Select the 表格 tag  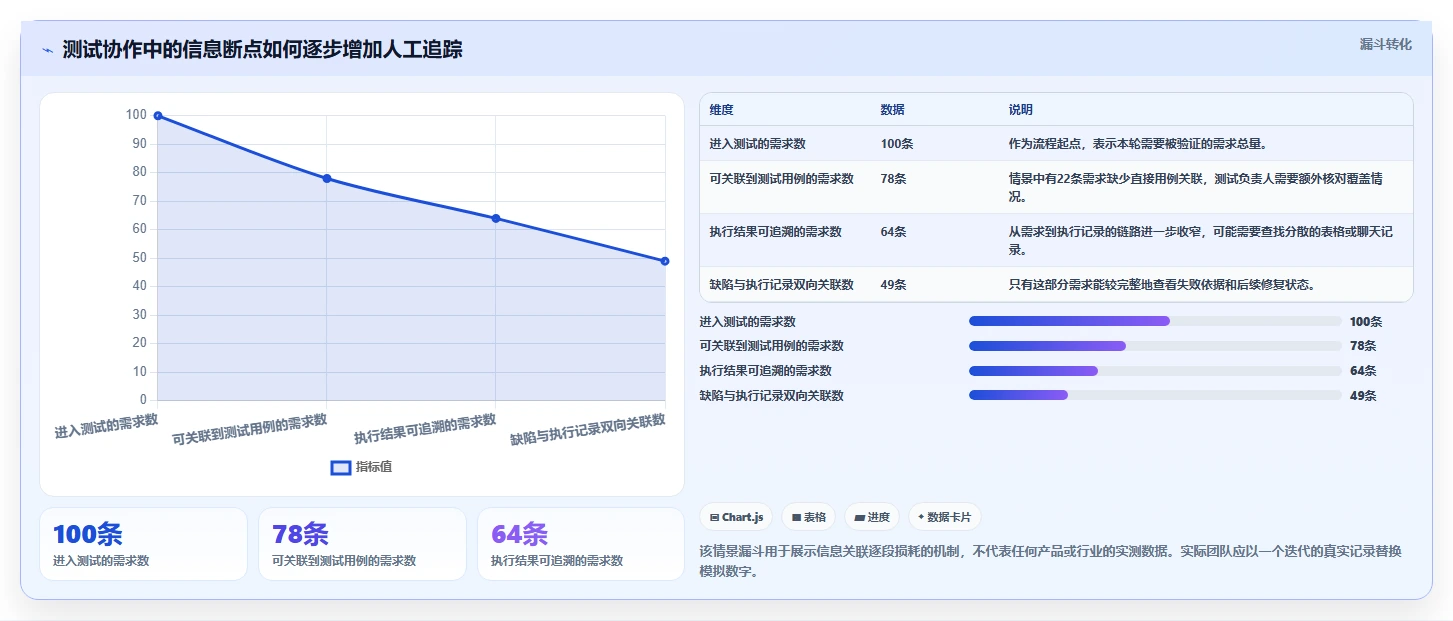pyautogui.click(x=808, y=517)
